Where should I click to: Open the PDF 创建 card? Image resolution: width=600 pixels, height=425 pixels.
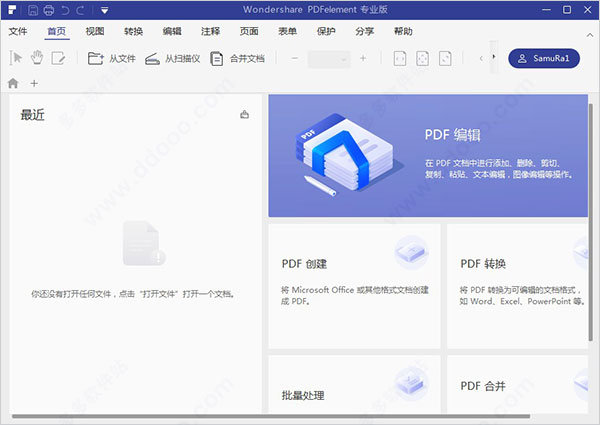tap(354, 286)
